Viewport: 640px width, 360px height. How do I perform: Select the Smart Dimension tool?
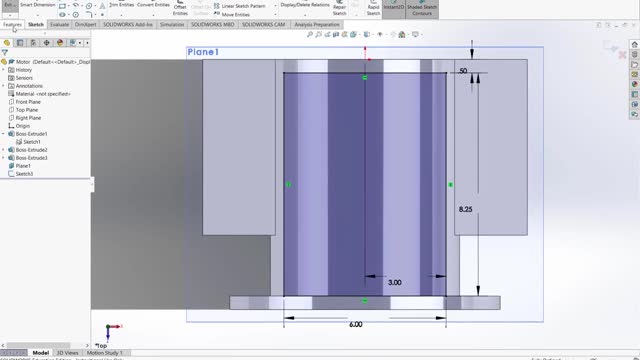[x=37, y=4]
